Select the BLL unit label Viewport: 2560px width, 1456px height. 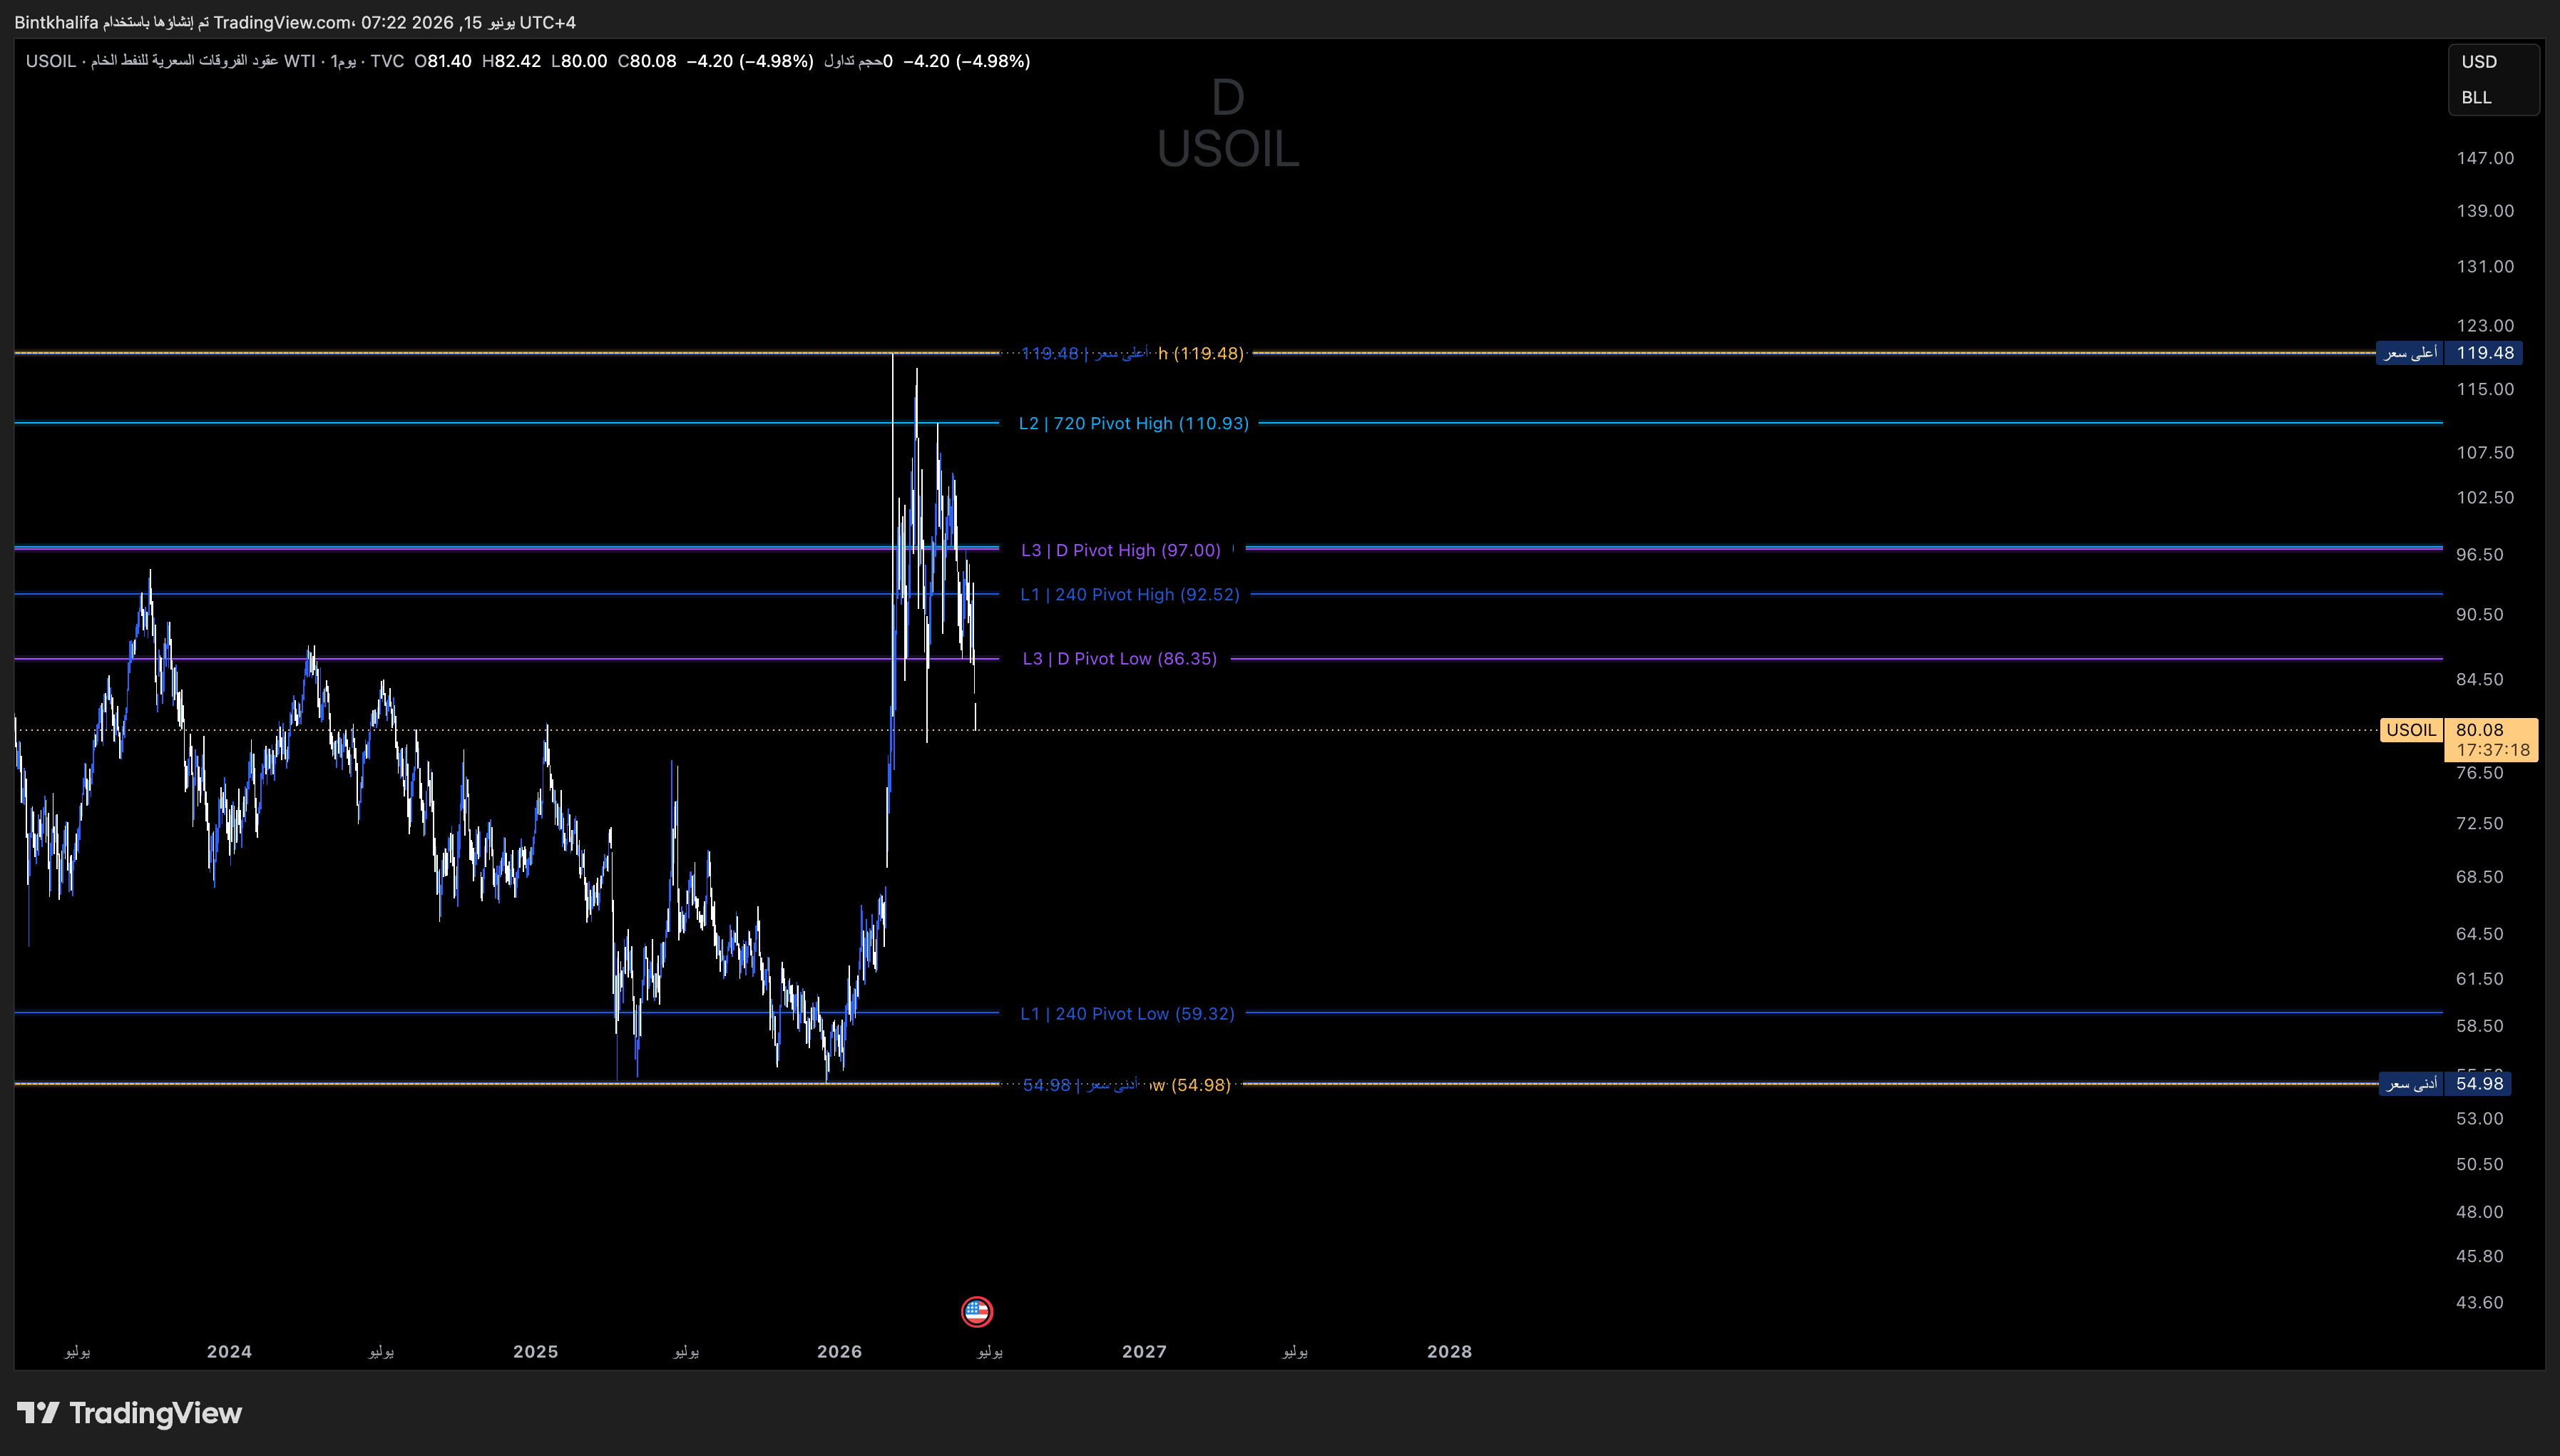2476,98
